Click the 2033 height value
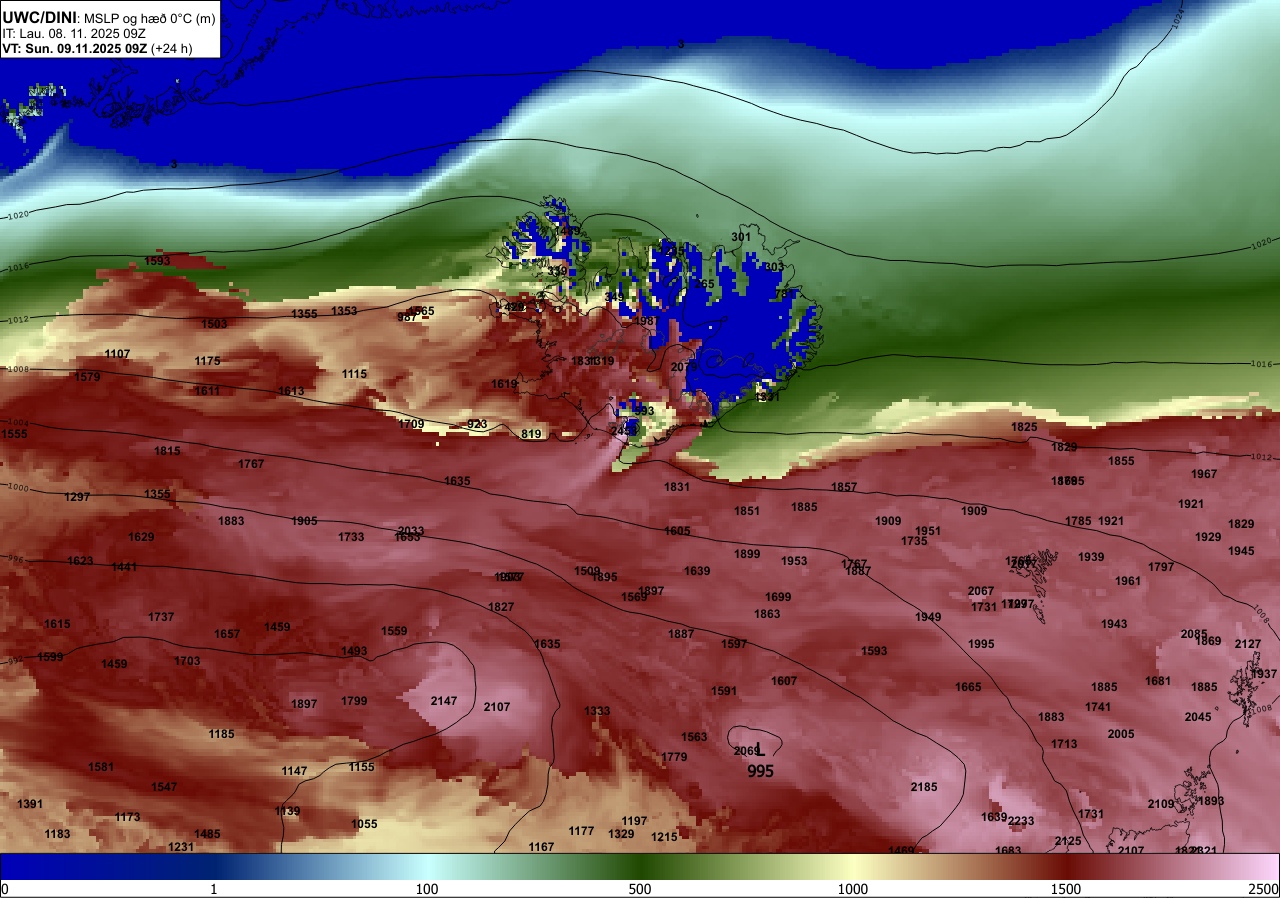The image size is (1280, 898). [x=411, y=531]
